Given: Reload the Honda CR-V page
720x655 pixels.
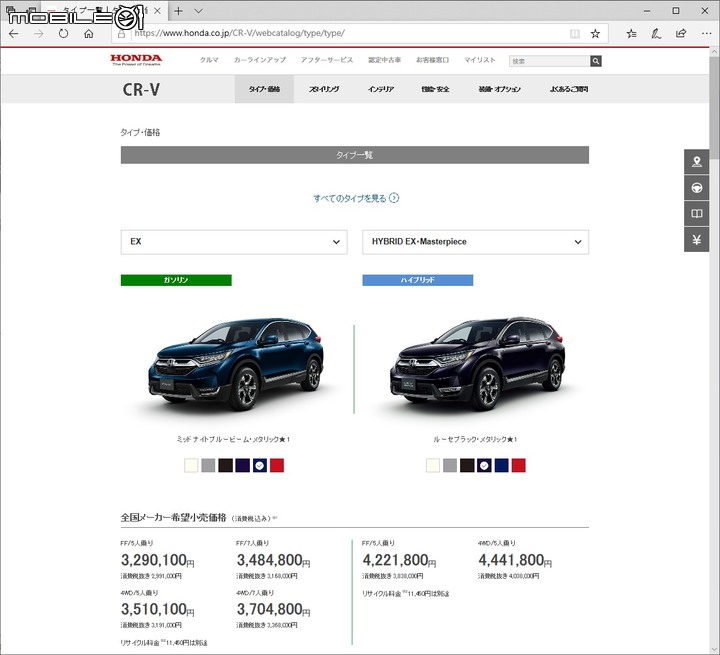Looking at the screenshot, I should [x=63, y=34].
